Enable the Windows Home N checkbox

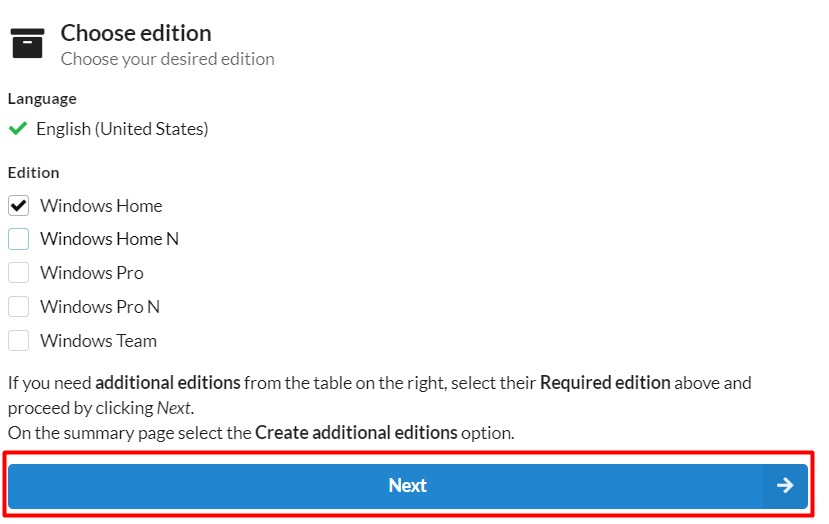[x=18, y=239]
